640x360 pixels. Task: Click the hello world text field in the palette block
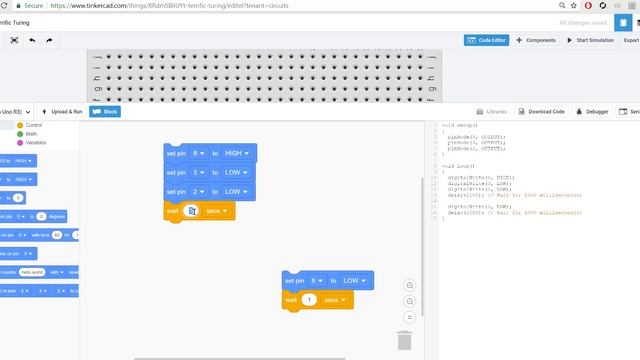pyautogui.click(x=32, y=272)
